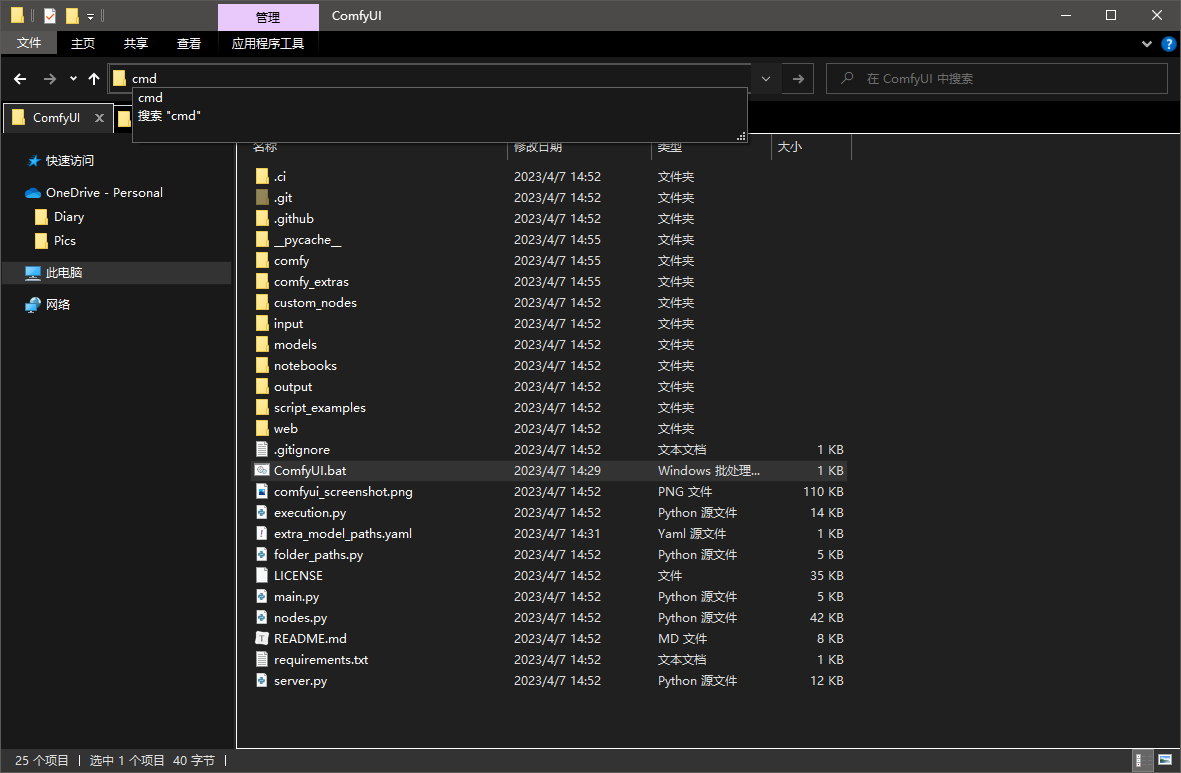Open the blue help icon

pyautogui.click(x=1168, y=44)
